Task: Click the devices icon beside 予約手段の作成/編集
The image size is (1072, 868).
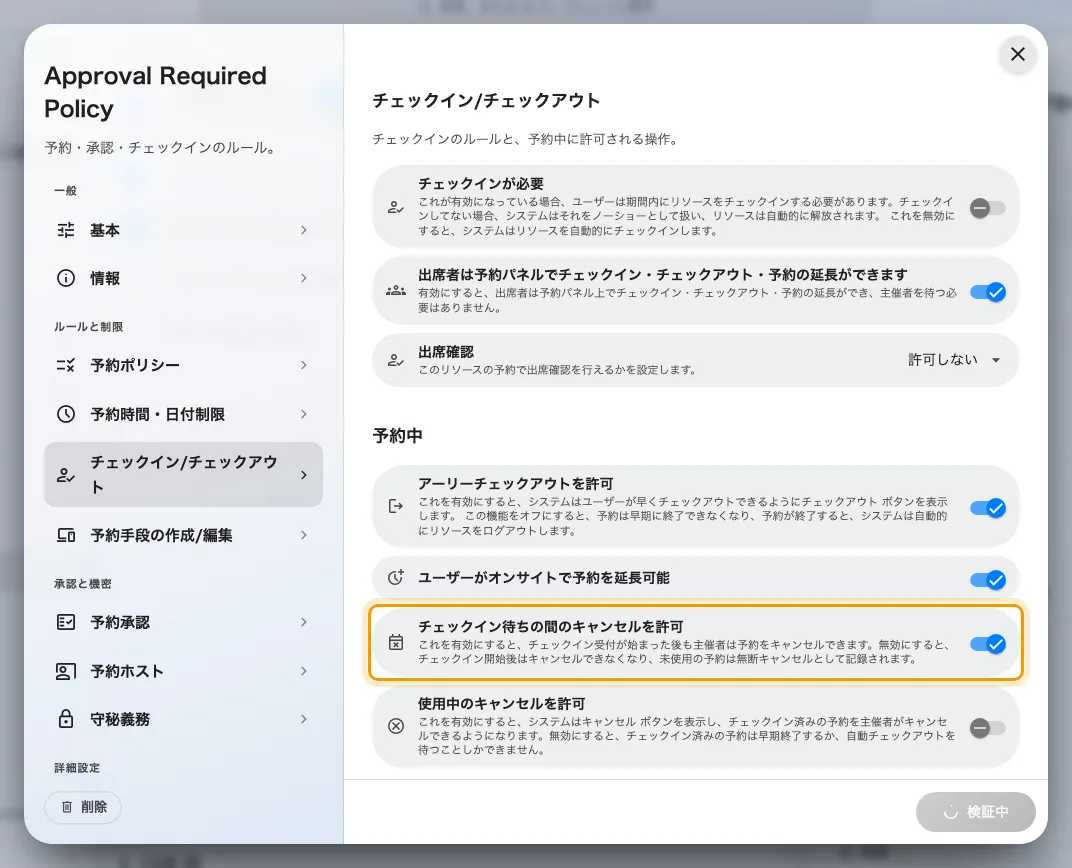Action: click(x=66, y=535)
